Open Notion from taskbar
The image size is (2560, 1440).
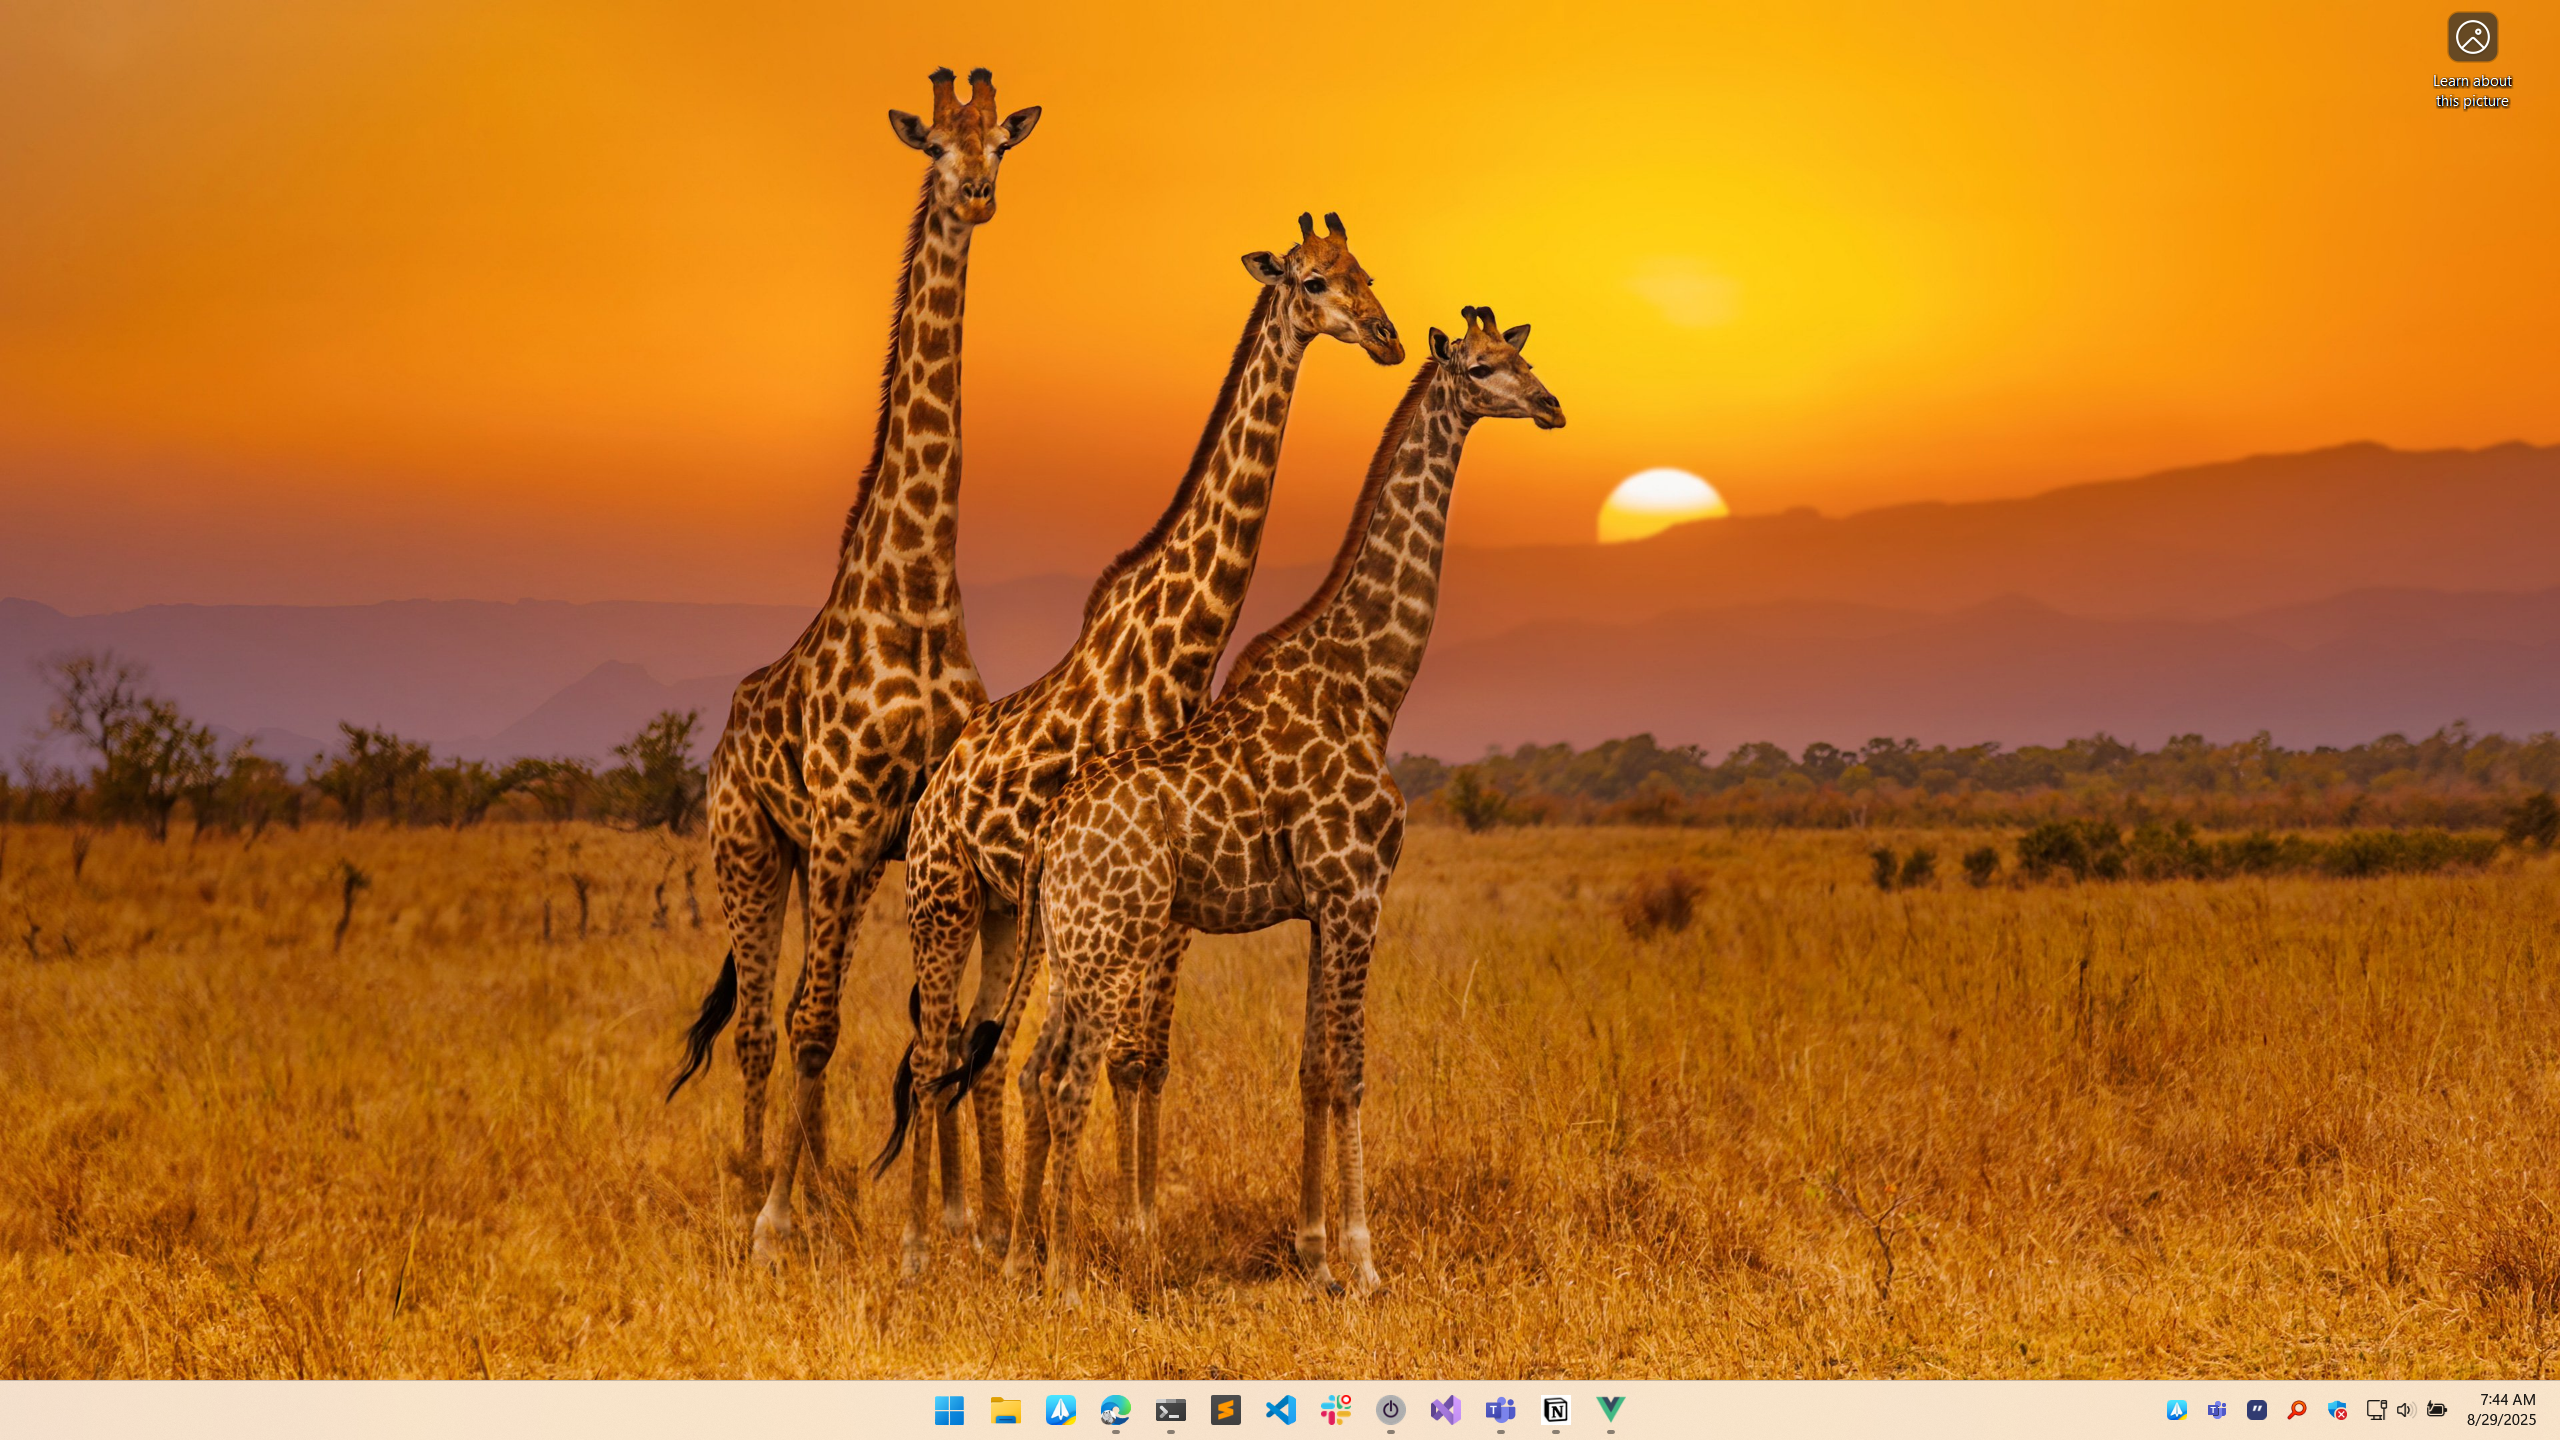point(1555,1410)
